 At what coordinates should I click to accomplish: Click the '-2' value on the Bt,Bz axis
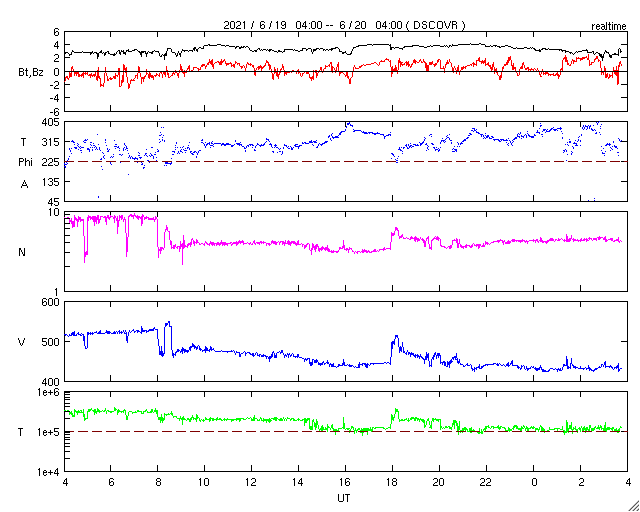pos(55,85)
